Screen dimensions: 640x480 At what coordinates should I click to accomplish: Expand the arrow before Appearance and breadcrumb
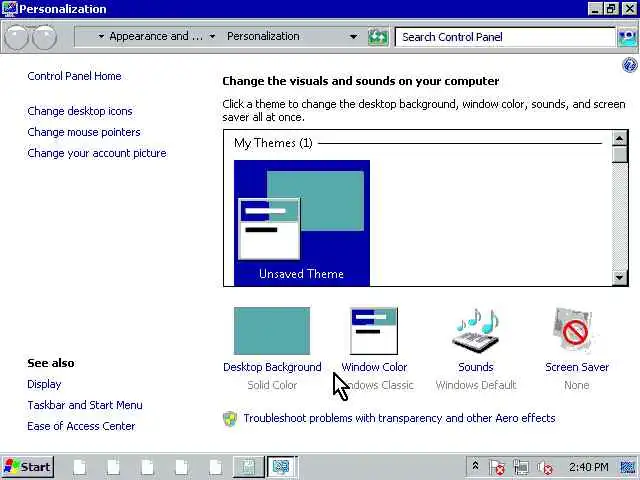pyautogui.click(x=101, y=37)
